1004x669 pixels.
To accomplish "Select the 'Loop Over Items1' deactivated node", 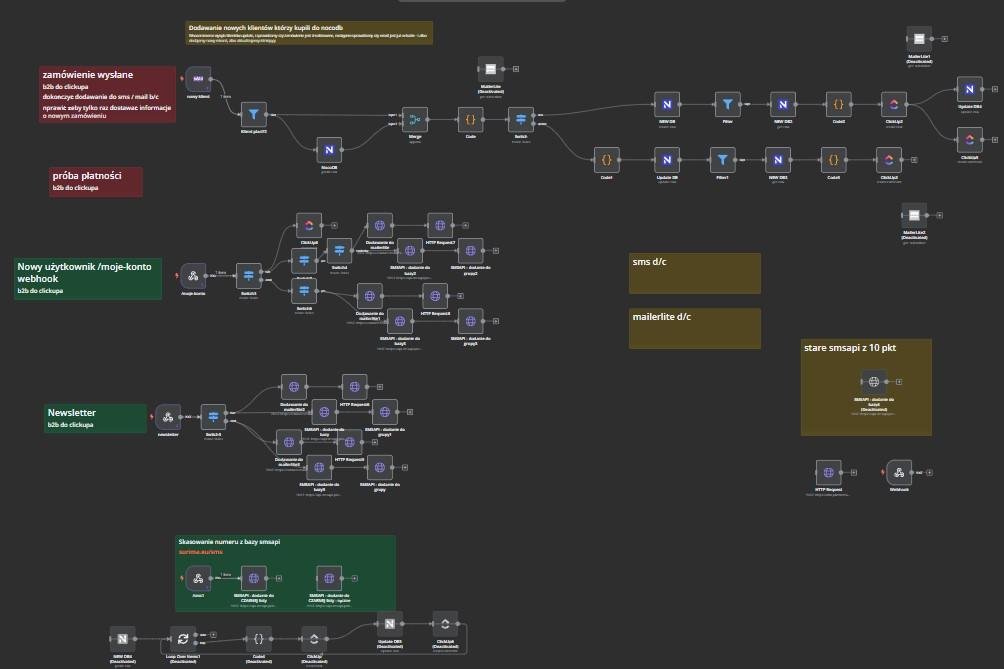I will tap(183, 638).
